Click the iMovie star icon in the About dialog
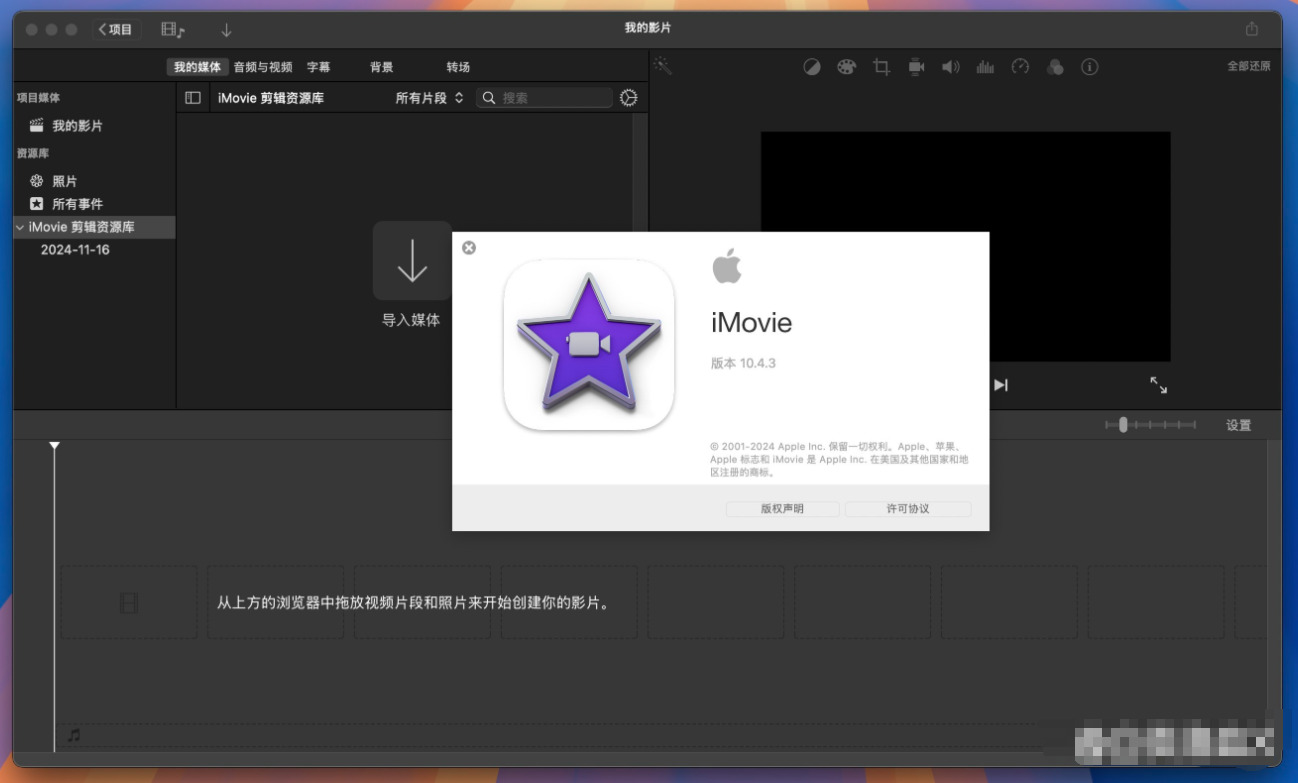The width and height of the screenshot is (1298, 783). pos(589,345)
